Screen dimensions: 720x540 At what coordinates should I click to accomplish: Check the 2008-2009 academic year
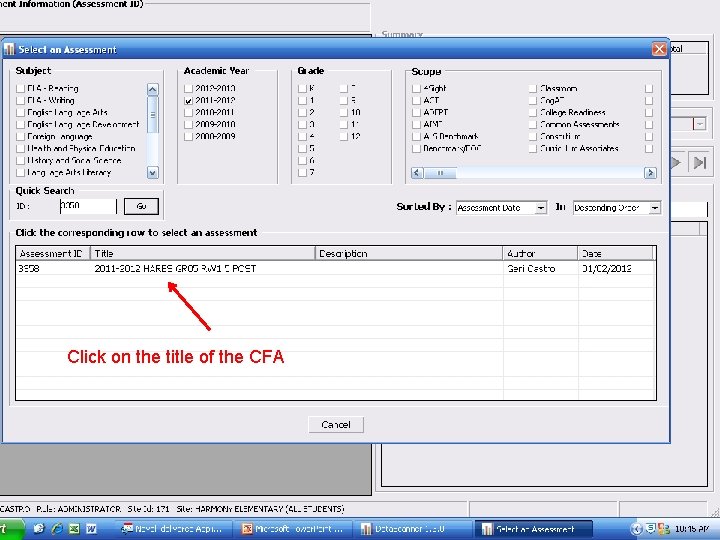click(x=188, y=137)
